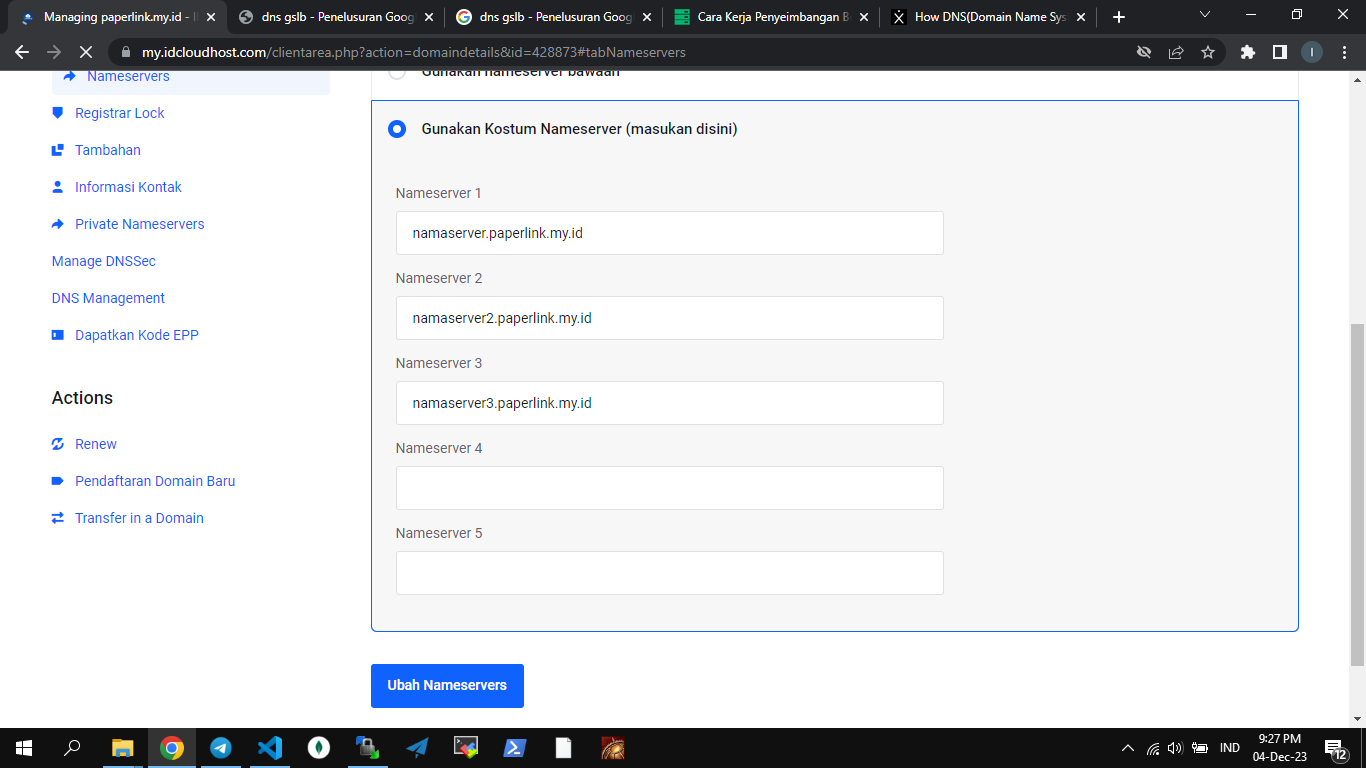The width and height of the screenshot is (1366, 768).
Task: Open the tab search dropdown chevron
Action: (1205, 16)
